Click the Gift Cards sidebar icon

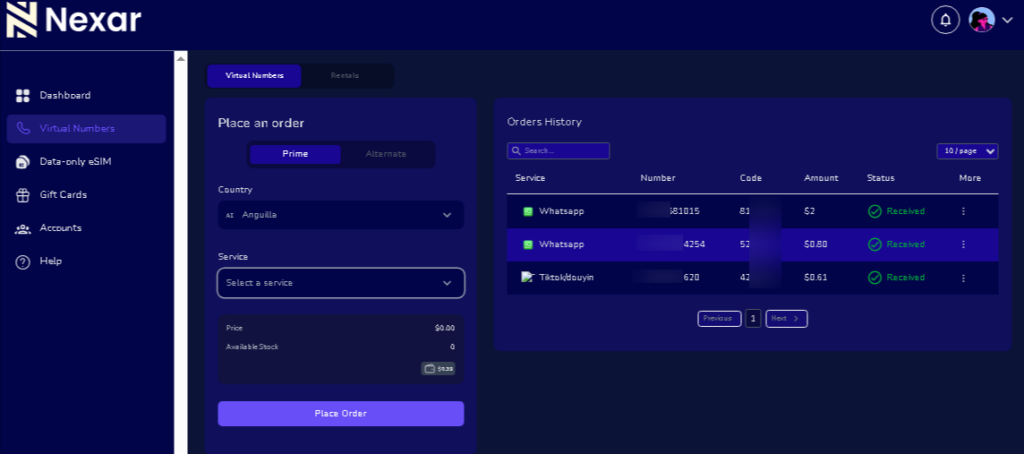tap(23, 195)
